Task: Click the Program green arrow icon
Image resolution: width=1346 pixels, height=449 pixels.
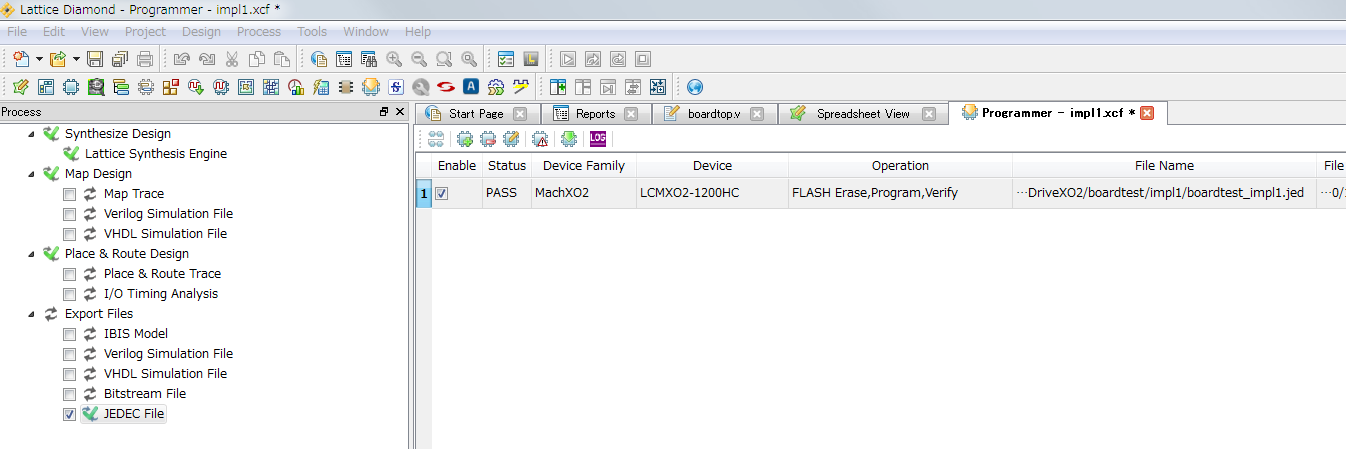Action: click(x=569, y=139)
